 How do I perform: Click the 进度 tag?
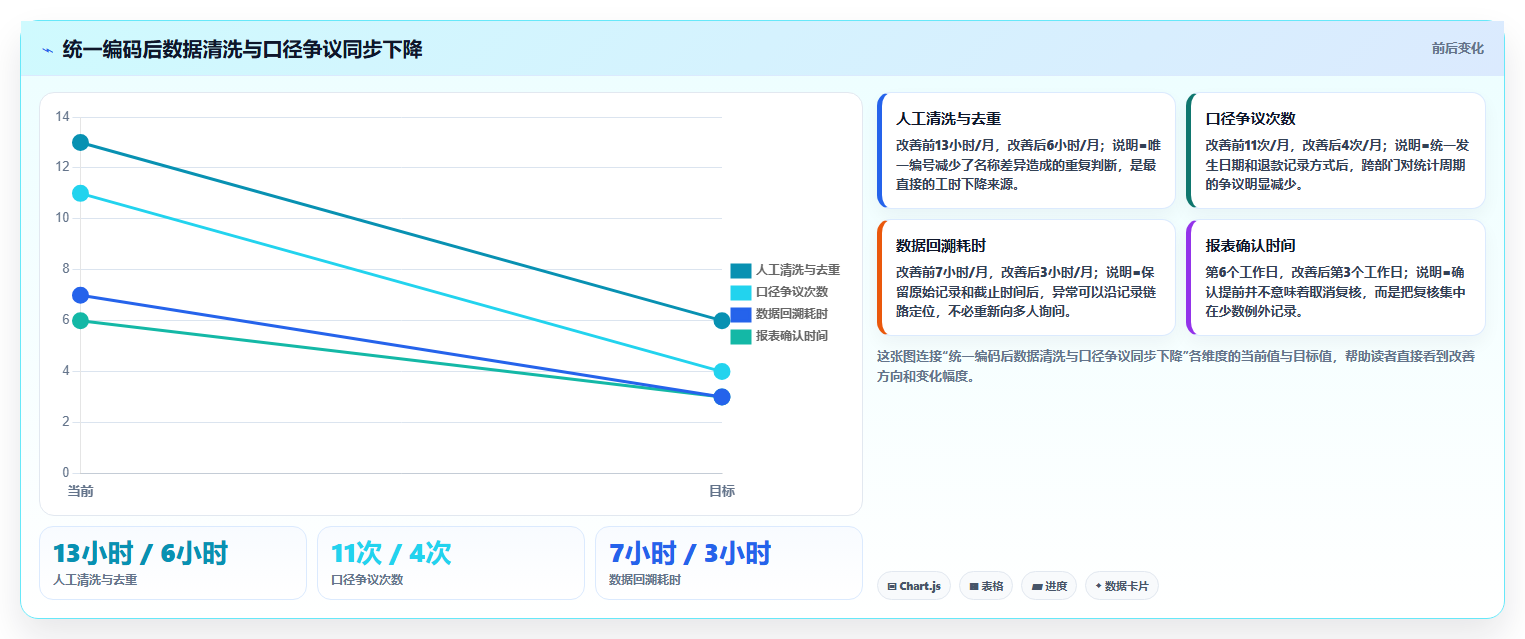[1048, 586]
